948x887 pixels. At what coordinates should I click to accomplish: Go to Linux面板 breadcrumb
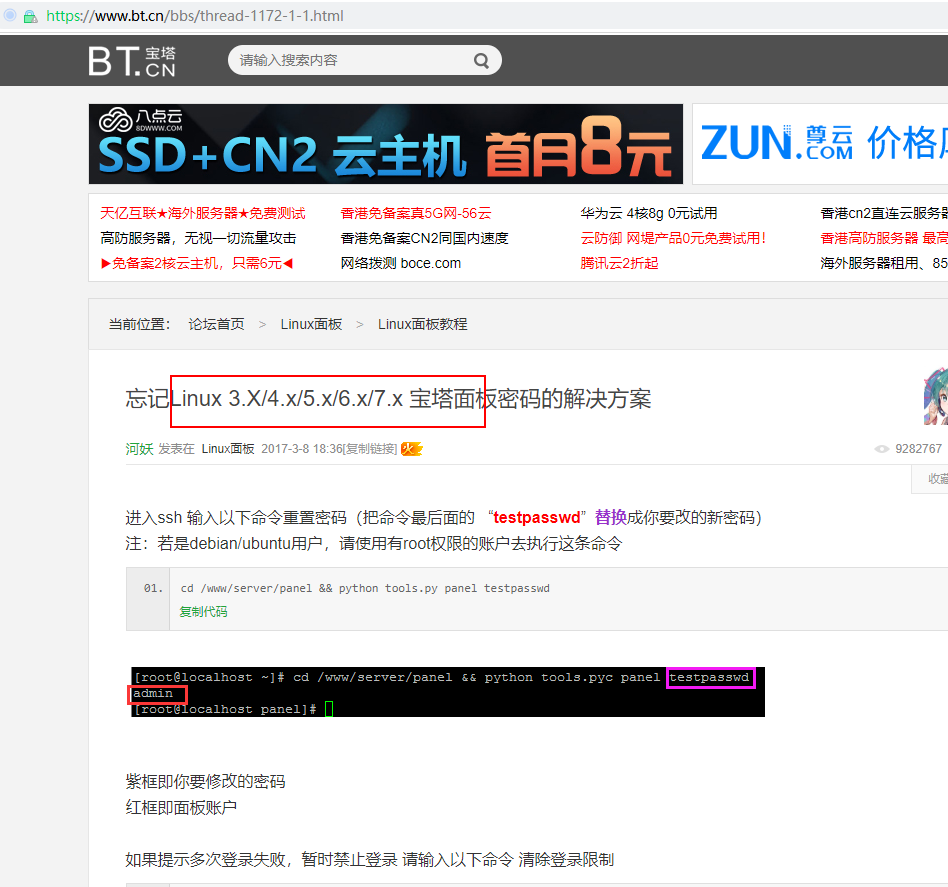point(311,324)
